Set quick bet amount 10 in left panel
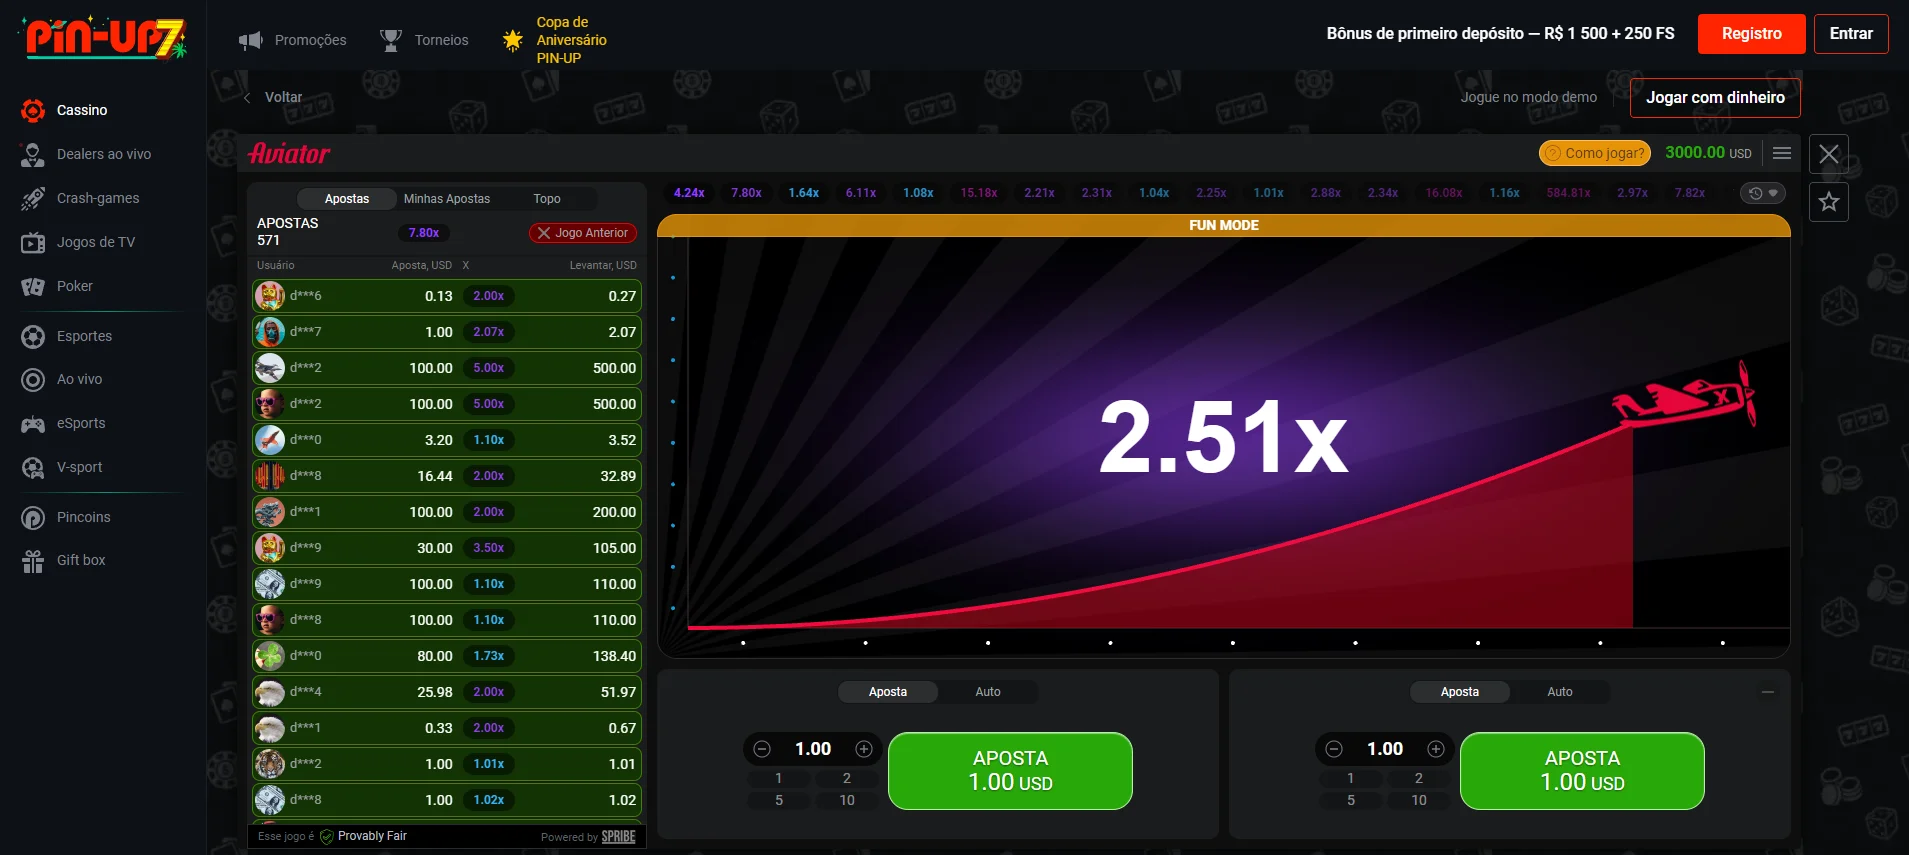1909x855 pixels. pyautogui.click(x=847, y=800)
